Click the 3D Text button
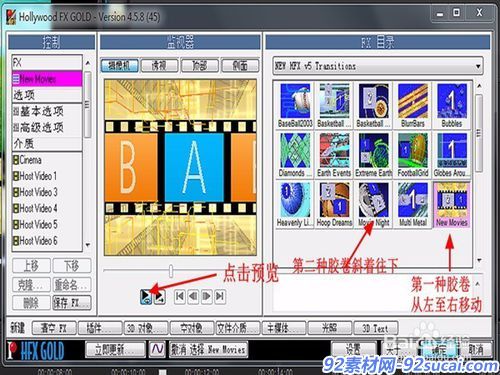Viewport: 500px width, 375px height. [376, 328]
